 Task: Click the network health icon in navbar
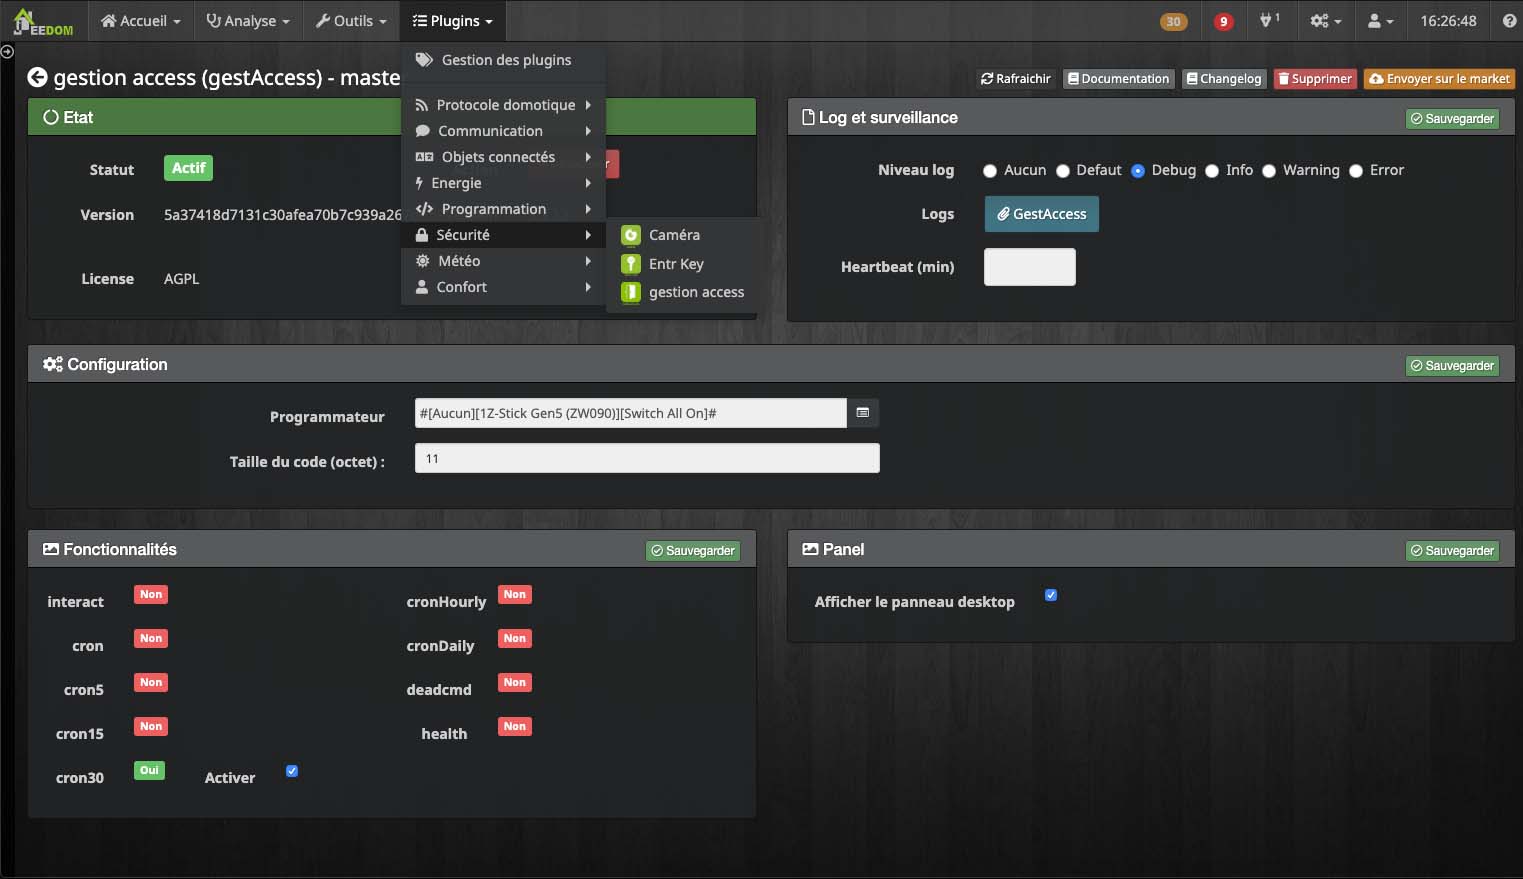coord(1269,20)
